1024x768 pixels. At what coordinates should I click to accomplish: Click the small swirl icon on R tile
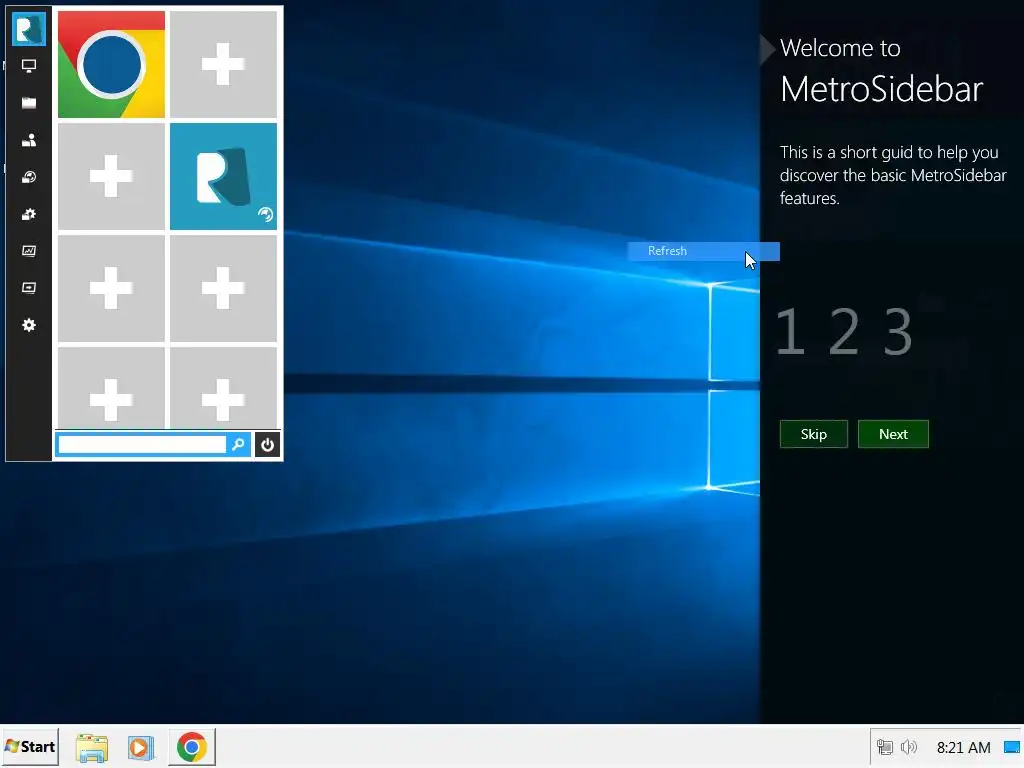click(x=265, y=214)
